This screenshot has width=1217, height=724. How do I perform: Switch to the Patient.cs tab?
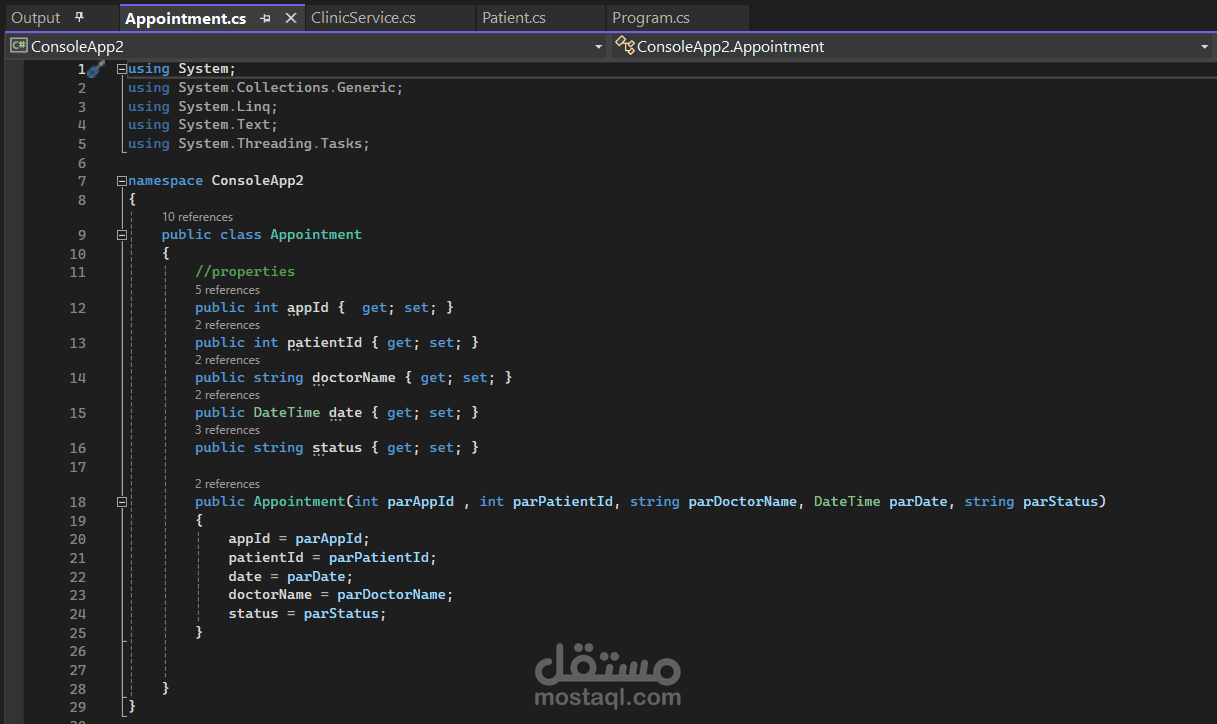click(x=514, y=18)
